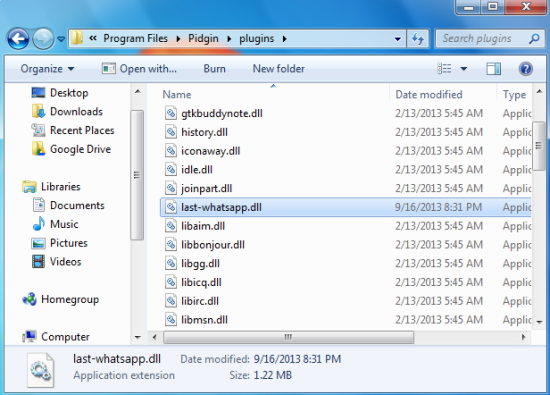Click the file list scroll right arrow
Screen dimensions: 550x395
pyautogui.click(x=523, y=337)
